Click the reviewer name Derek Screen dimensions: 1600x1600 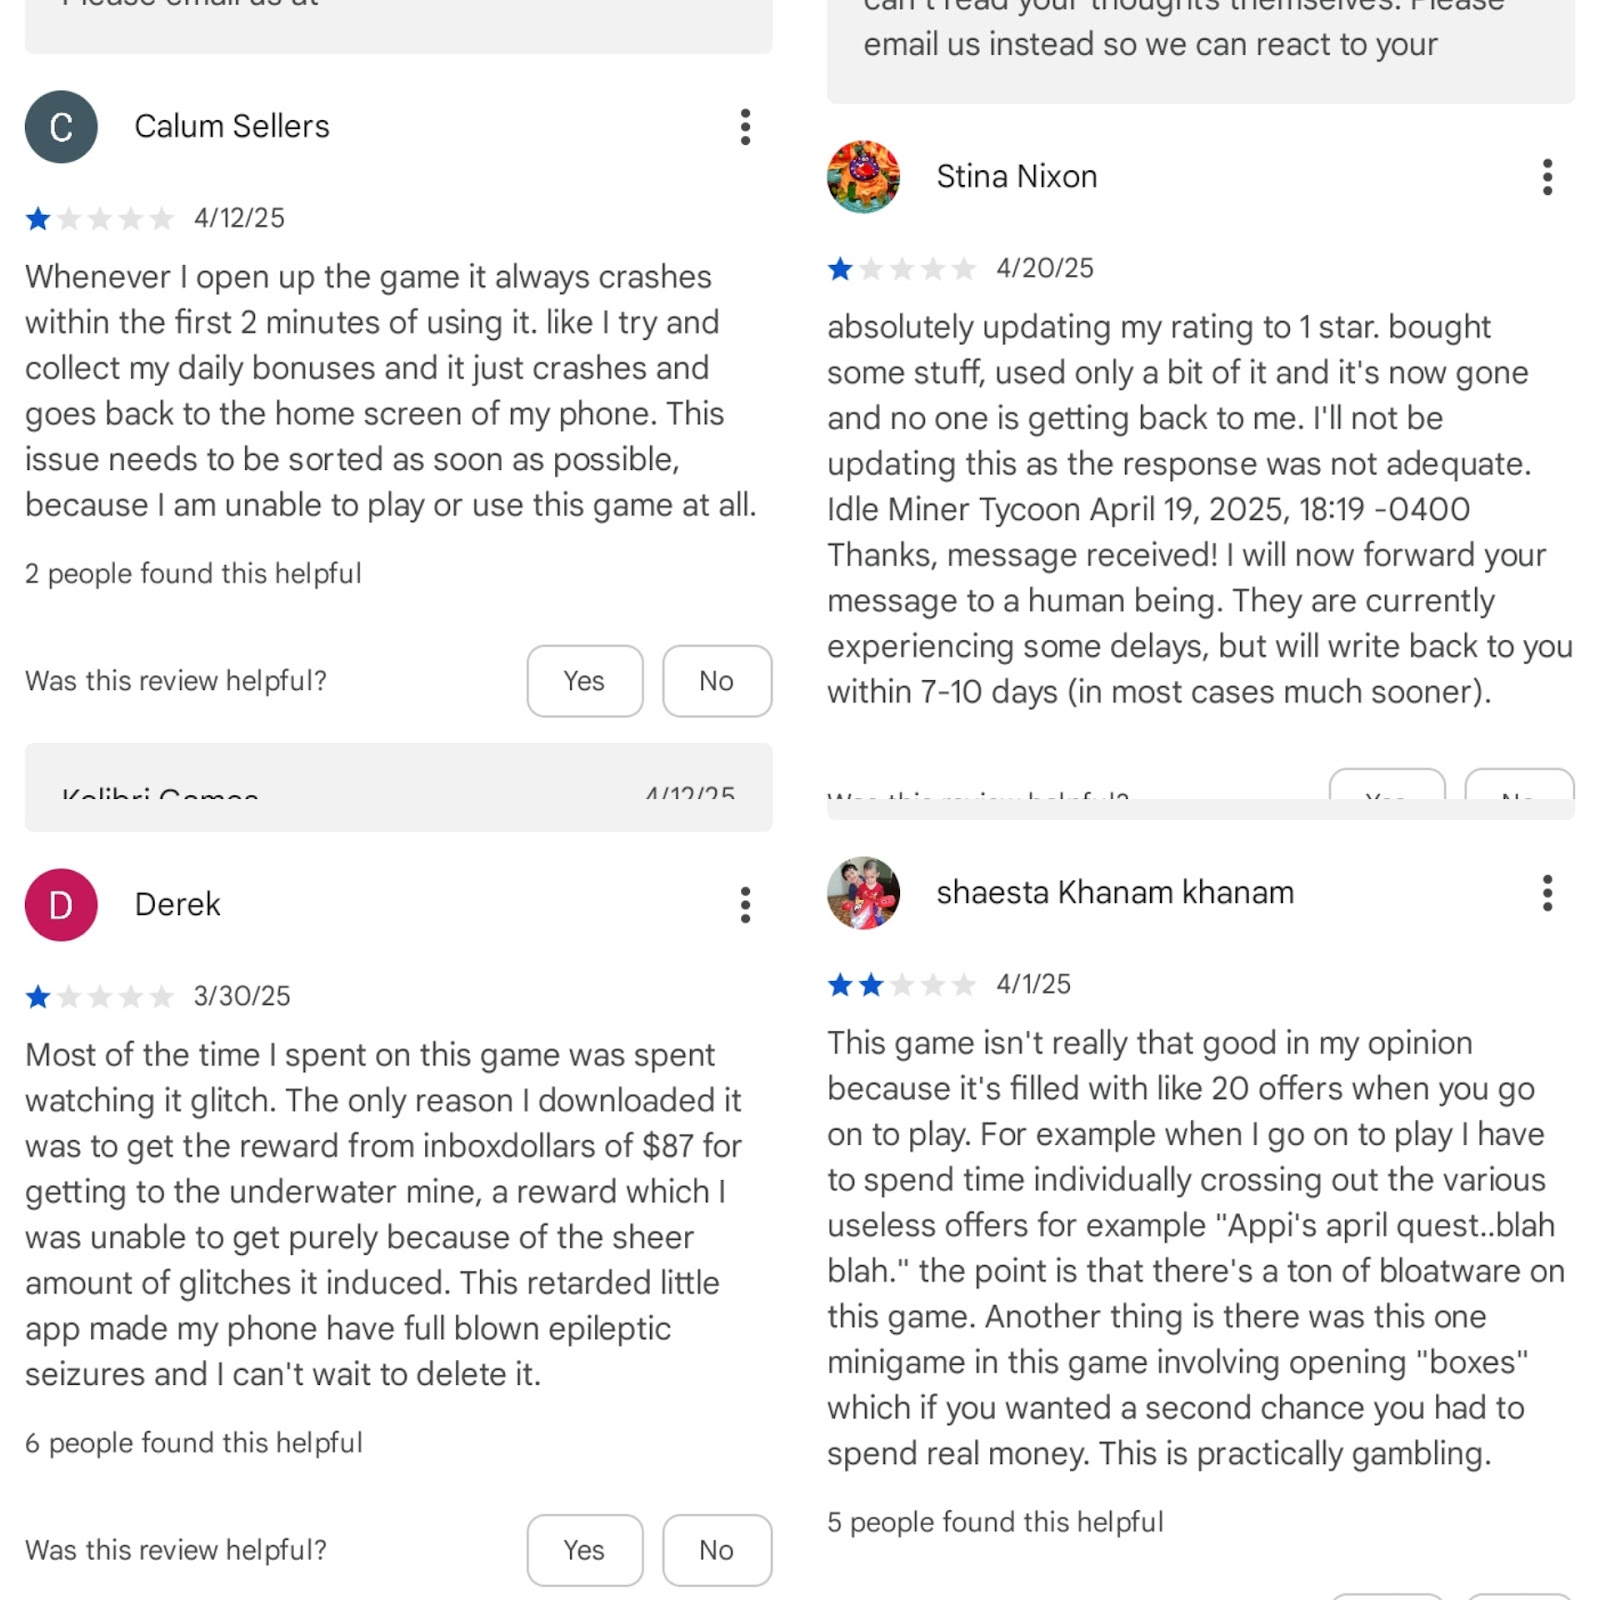coord(178,905)
